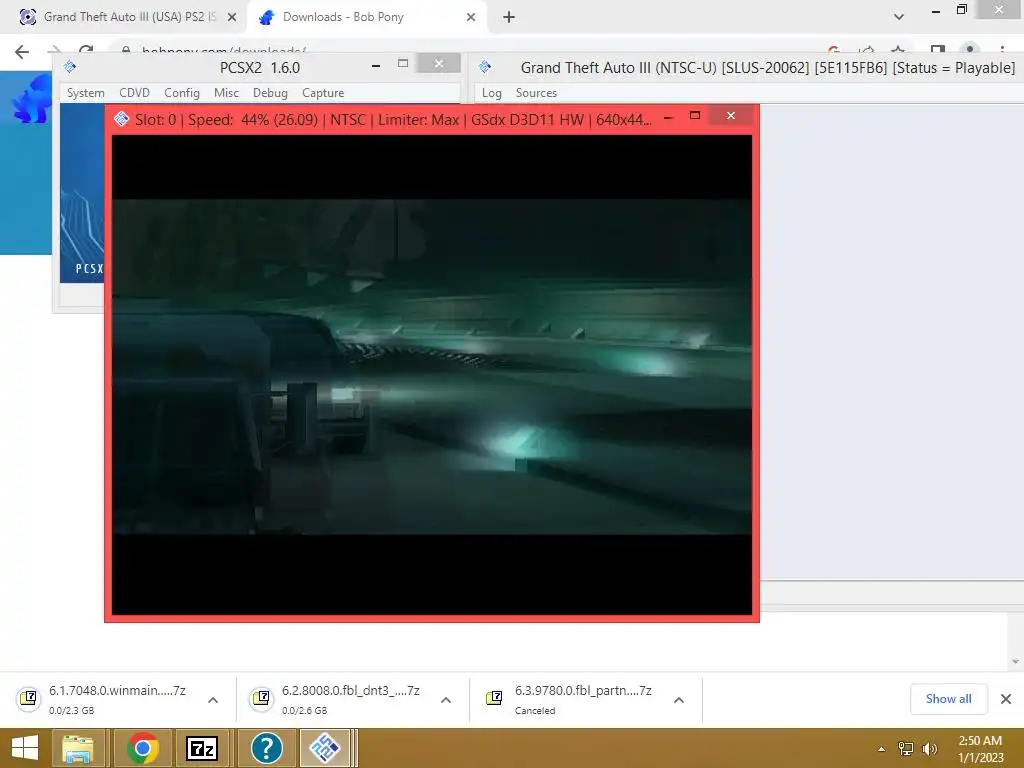Click the page scrollbar down arrow
Viewport: 1024px width, 768px height.
pyautogui.click(x=1016, y=662)
